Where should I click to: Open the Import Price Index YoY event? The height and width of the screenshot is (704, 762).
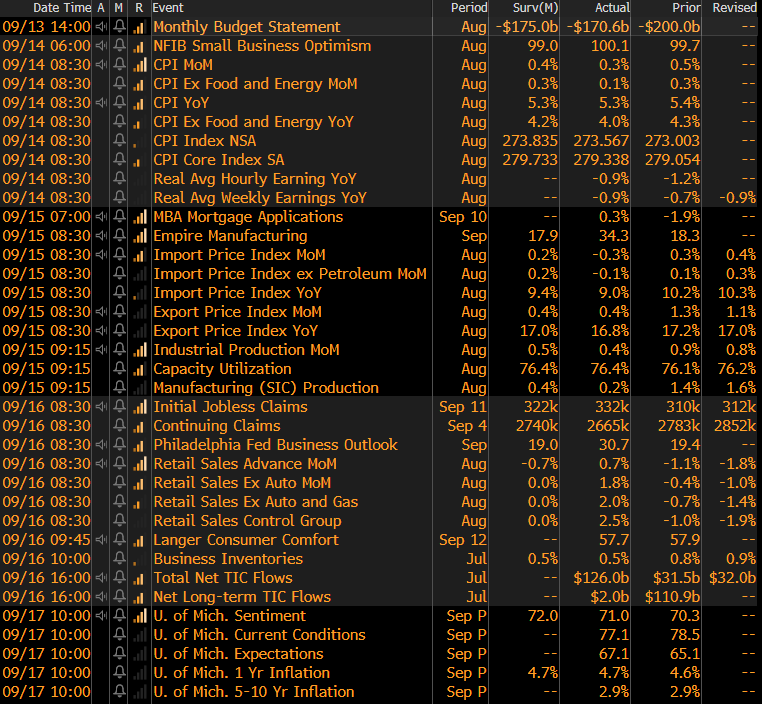pos(238,293)
